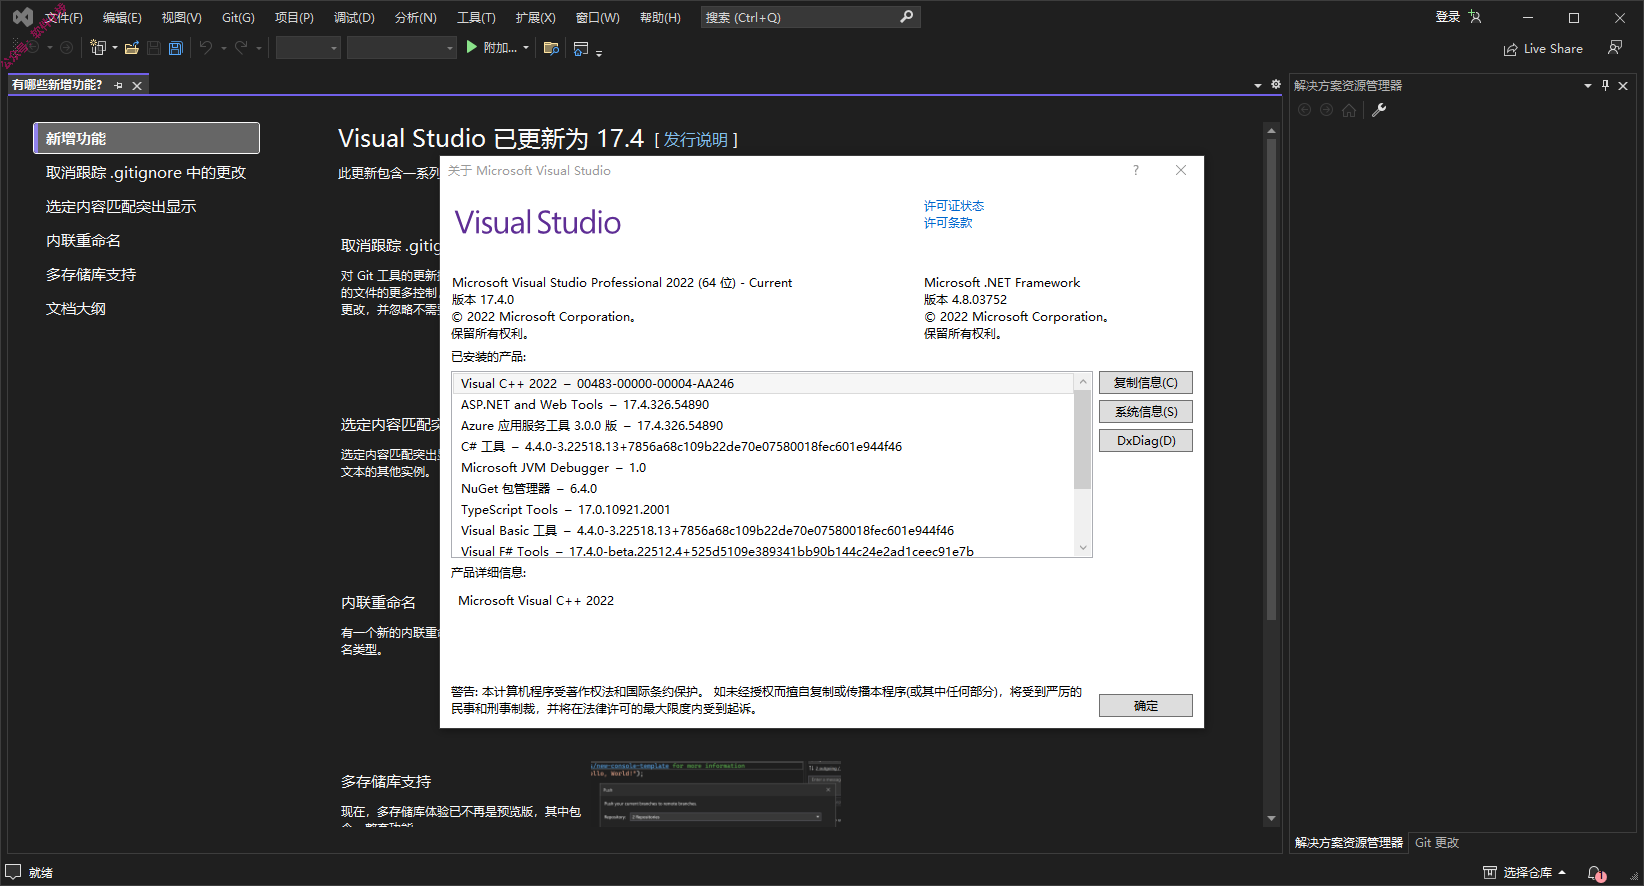Click Solution Explorer forward arrow

pyautogui.click(x=1326, y=110)
